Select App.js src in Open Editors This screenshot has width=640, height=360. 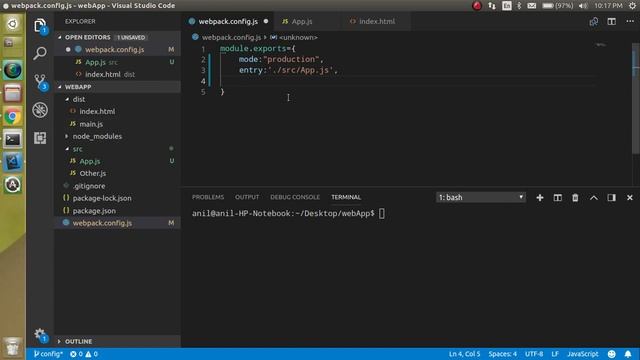[101, 62]
